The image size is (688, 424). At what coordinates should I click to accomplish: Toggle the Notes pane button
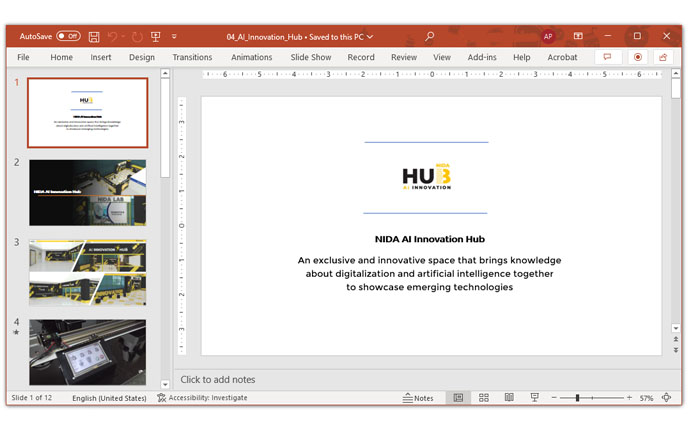click(x=418, y=398)
